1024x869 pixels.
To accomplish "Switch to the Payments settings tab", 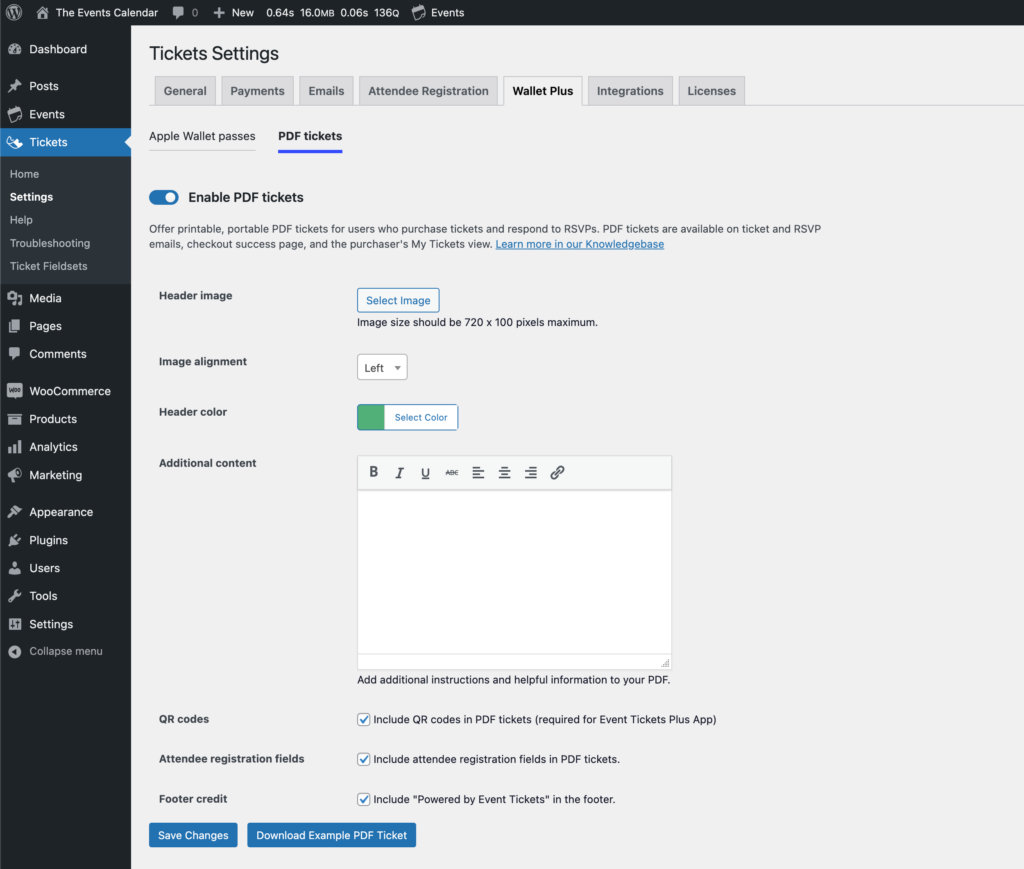I will [x=257, y=90].
